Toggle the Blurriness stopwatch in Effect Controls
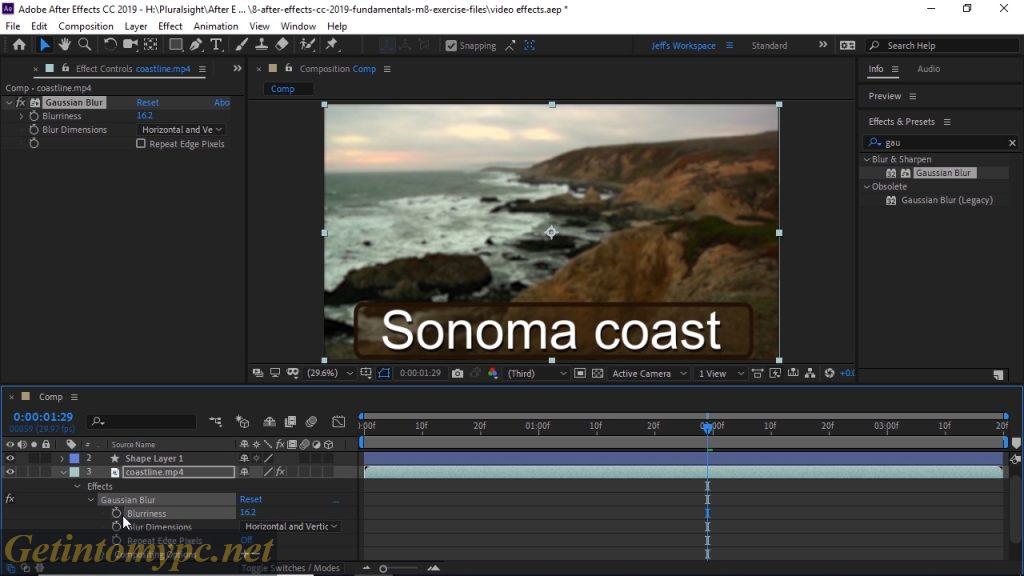Viewport: 1024px width, 576px height. 34,116
